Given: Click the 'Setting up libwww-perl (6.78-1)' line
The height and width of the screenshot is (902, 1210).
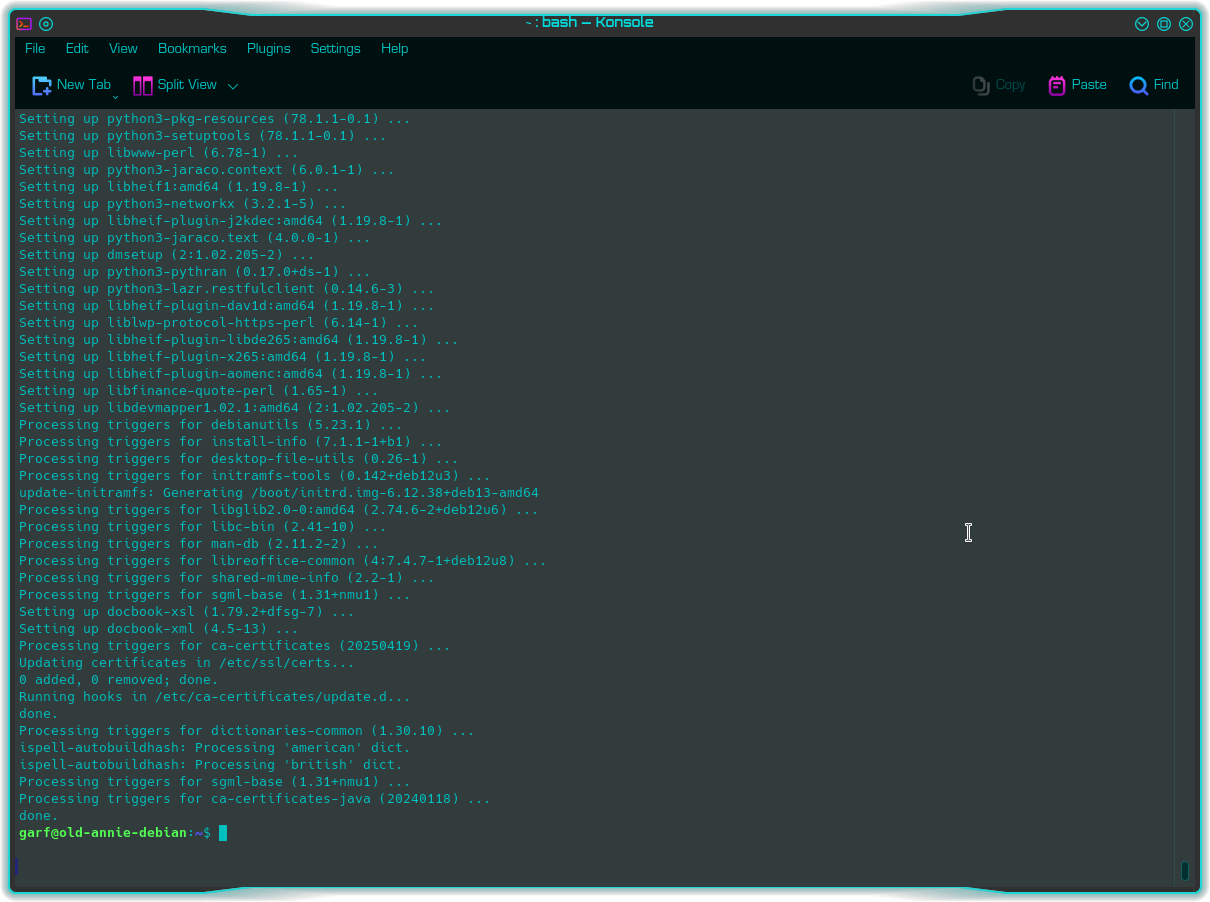Looking at the screenshot, I should (159, 153).
